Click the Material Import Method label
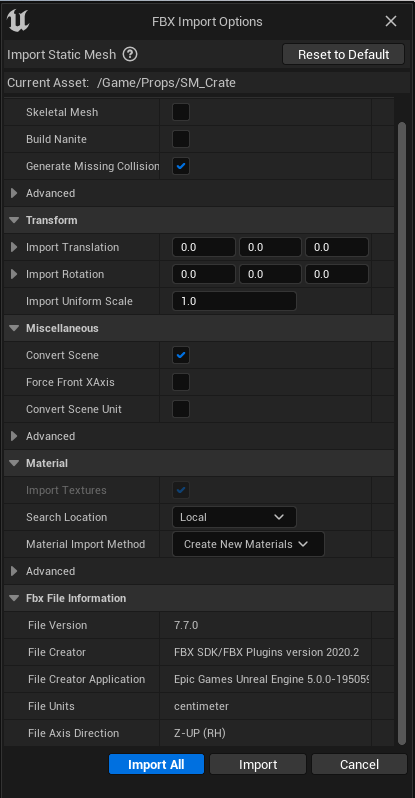This screenshot has width=415, height=798. click(86, 544)
